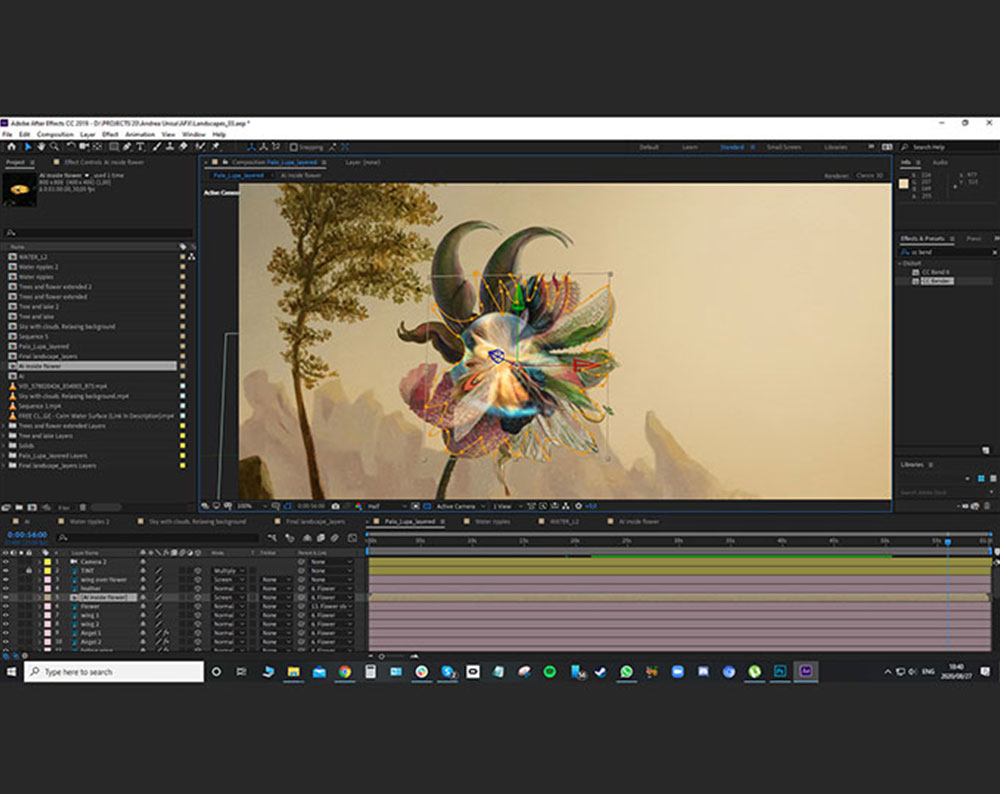The image size is (1000, 794).
Task: Open the Composition menu
Action: (55, 134)
